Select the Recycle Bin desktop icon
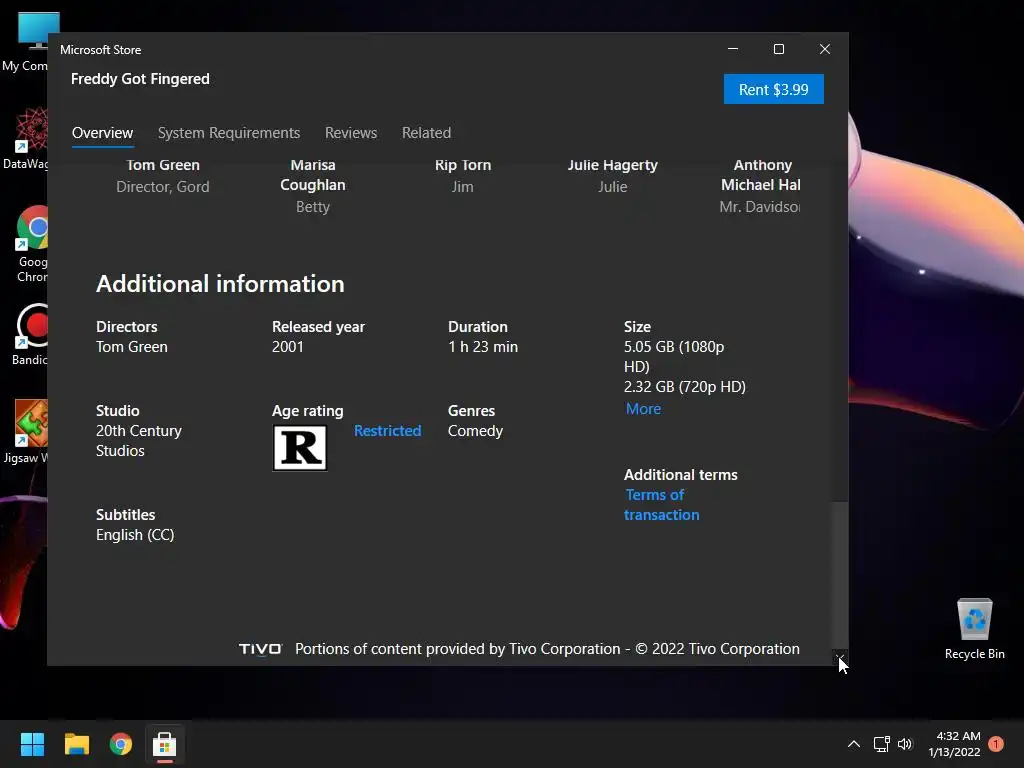The height and width of the screenshot is (768, 1024). point(974,630)
